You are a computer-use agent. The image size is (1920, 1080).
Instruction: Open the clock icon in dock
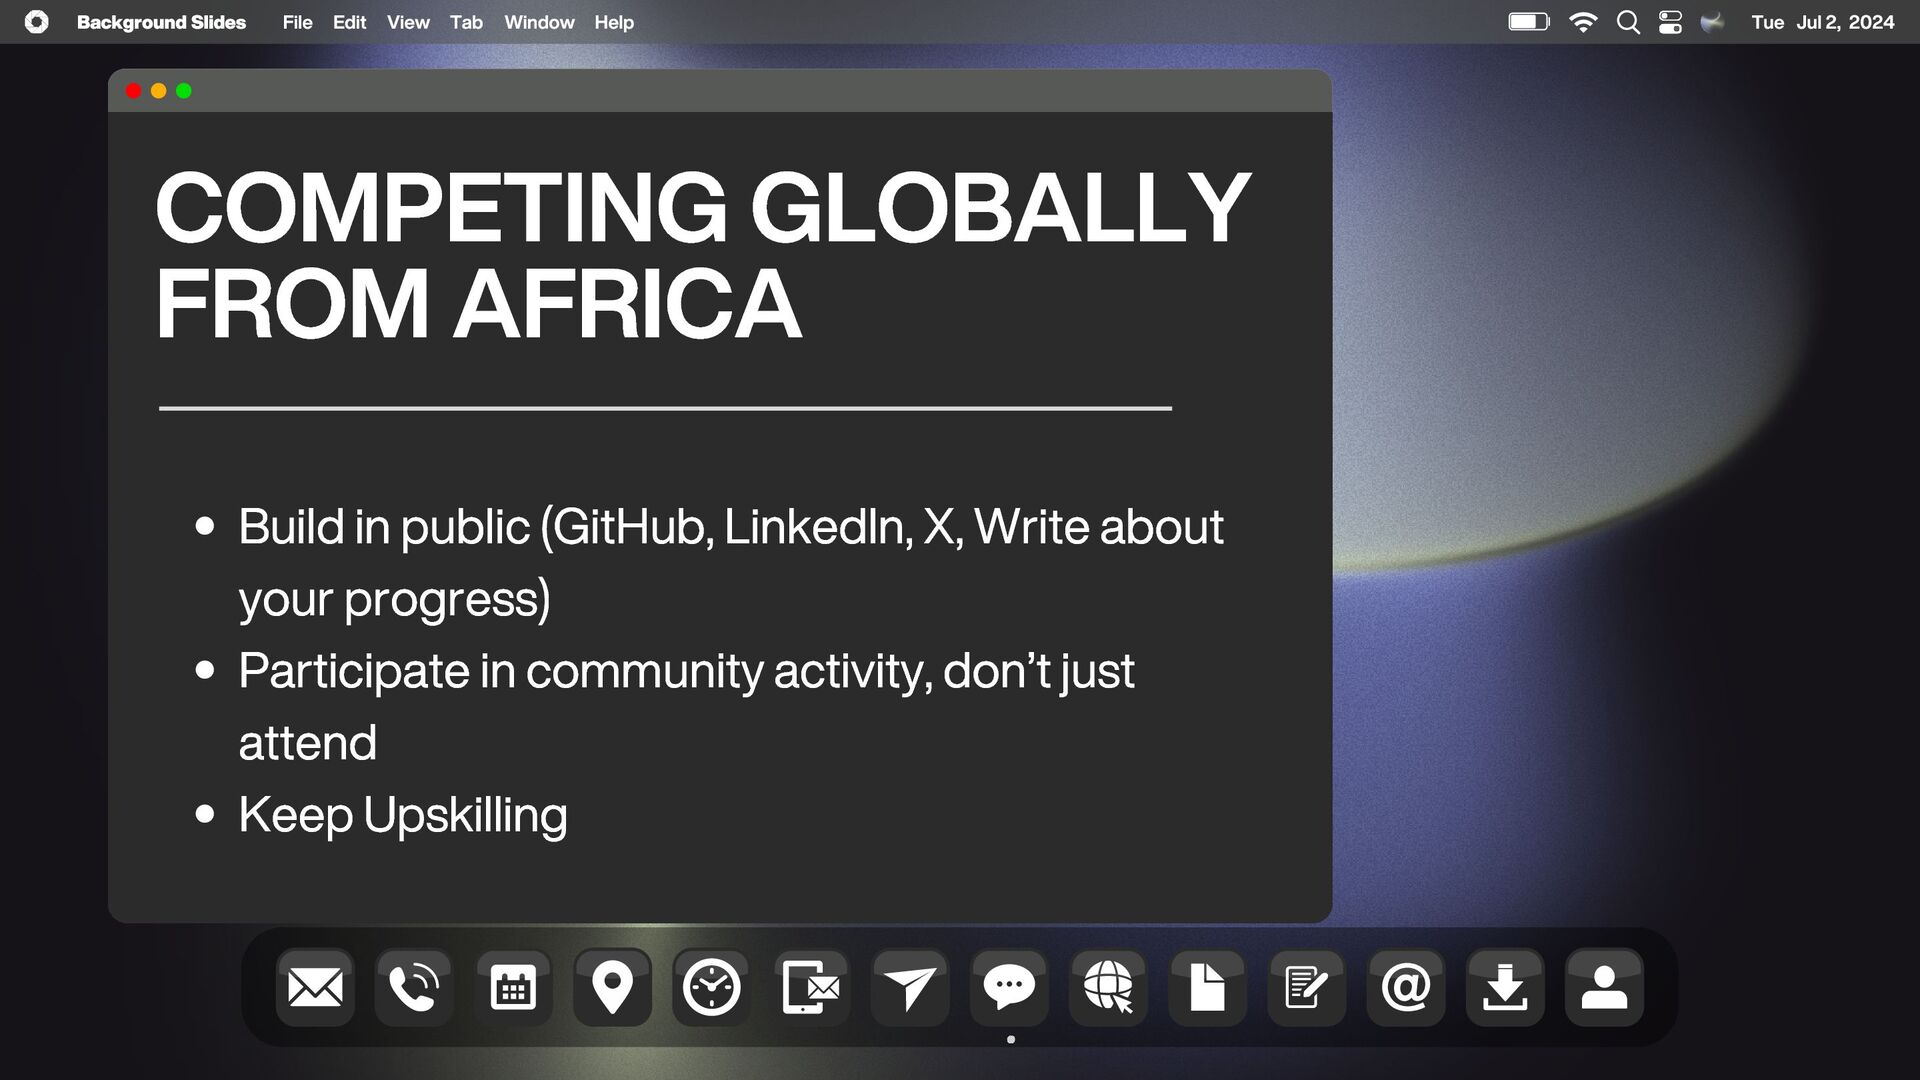click(x=711, y=988)
